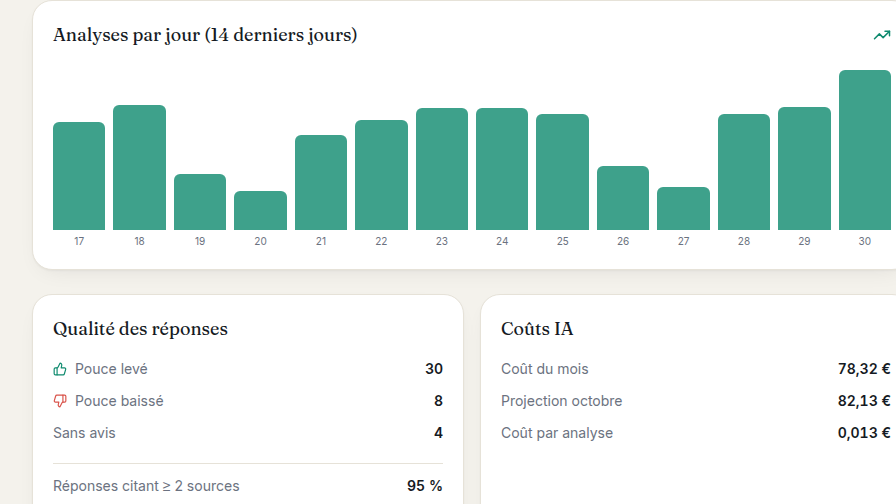Screen dimensions: 896x504
Task: Select the bar for day 28
Action: point(744,172)
